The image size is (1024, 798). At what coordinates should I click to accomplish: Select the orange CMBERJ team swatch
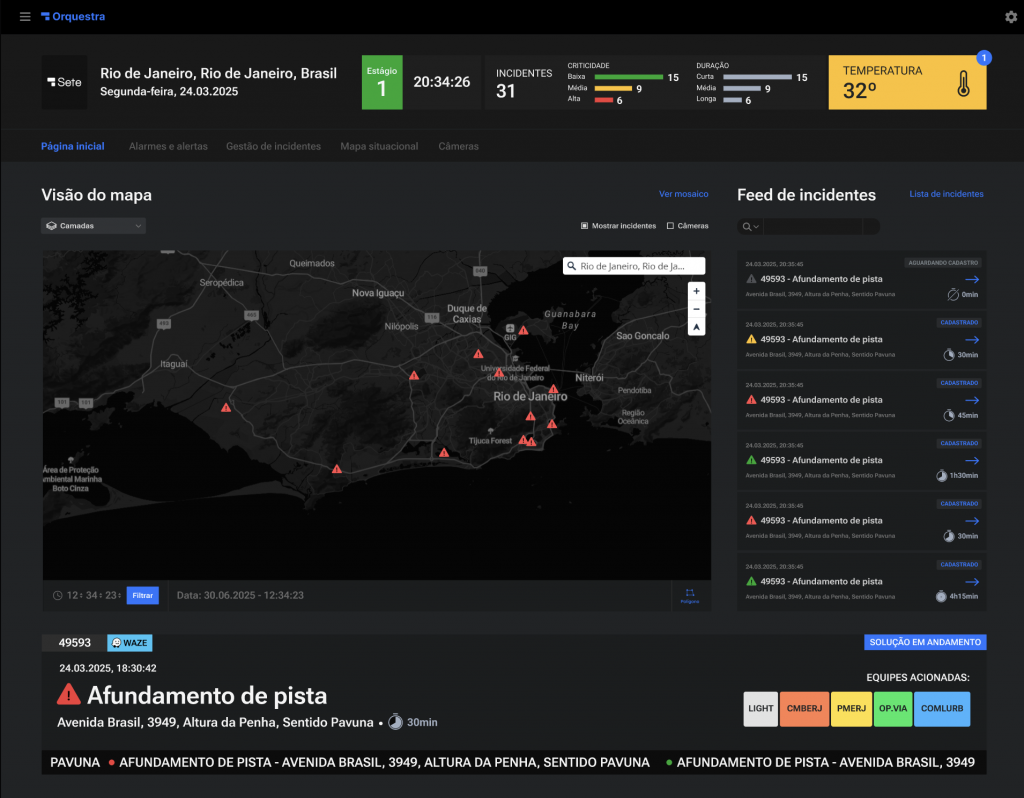(x=803, y=709)
